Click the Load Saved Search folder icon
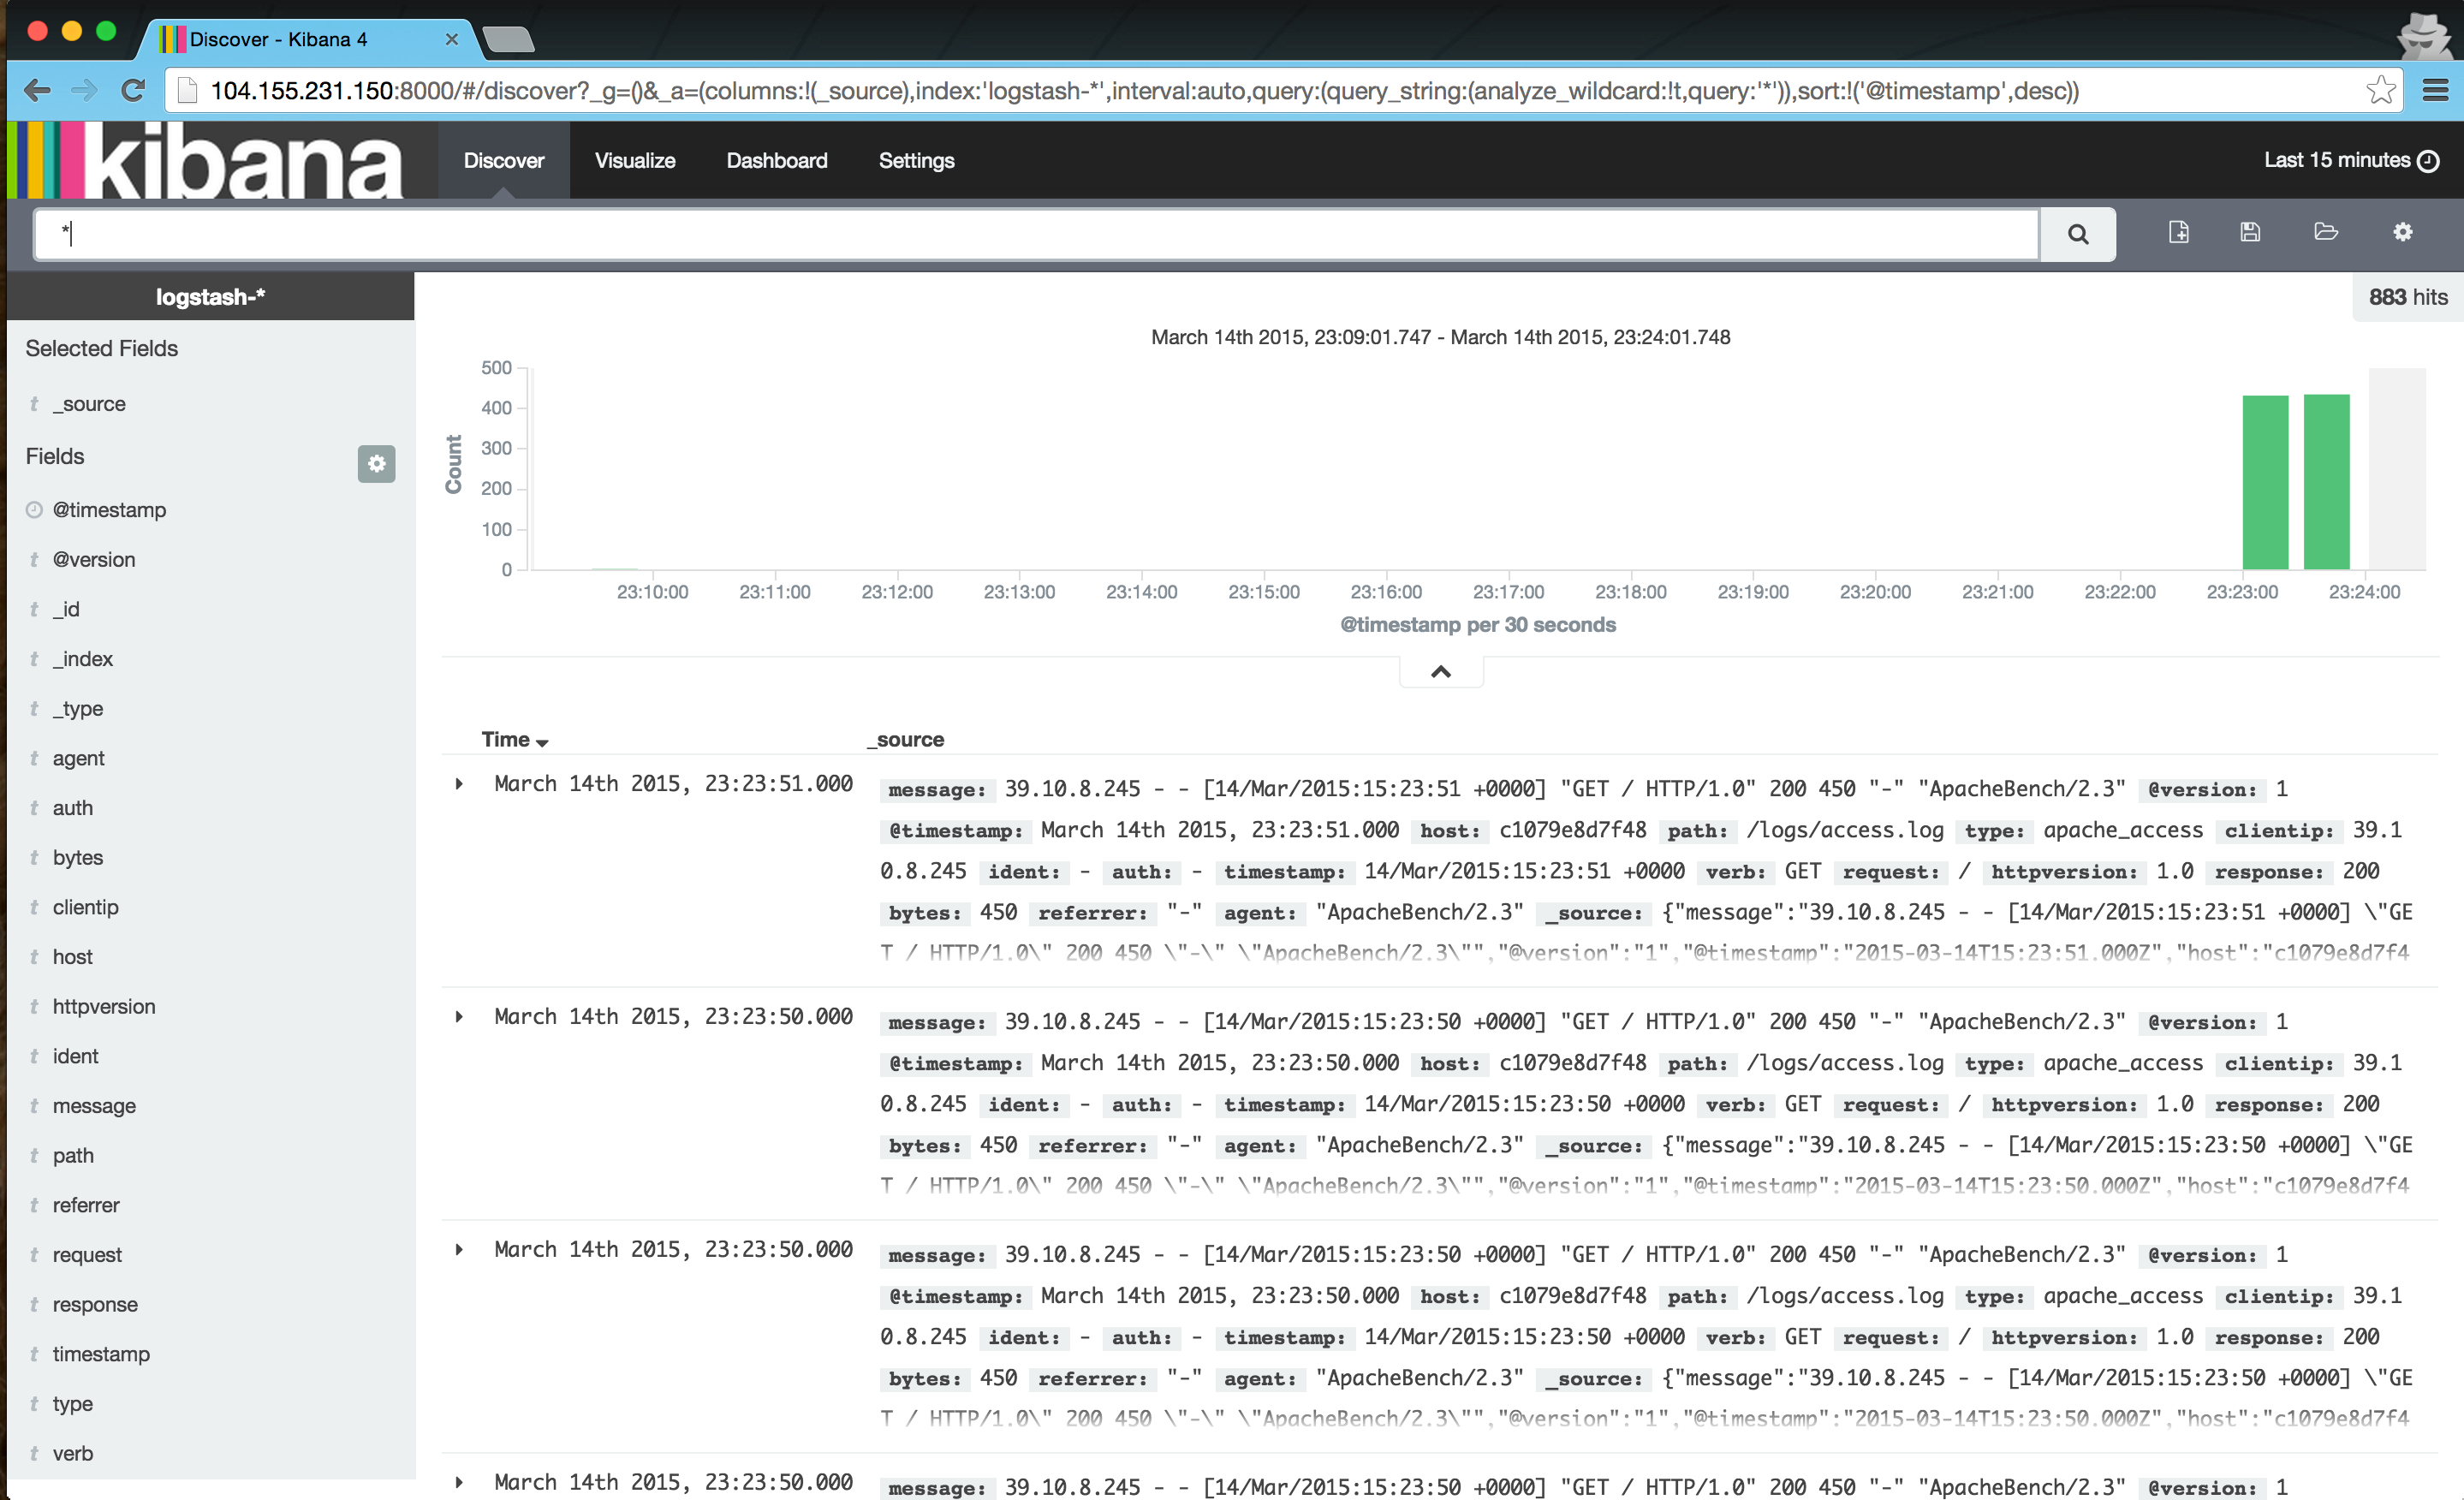The width and height of the screenshot is (2464, 1500). click(2326, 232)
